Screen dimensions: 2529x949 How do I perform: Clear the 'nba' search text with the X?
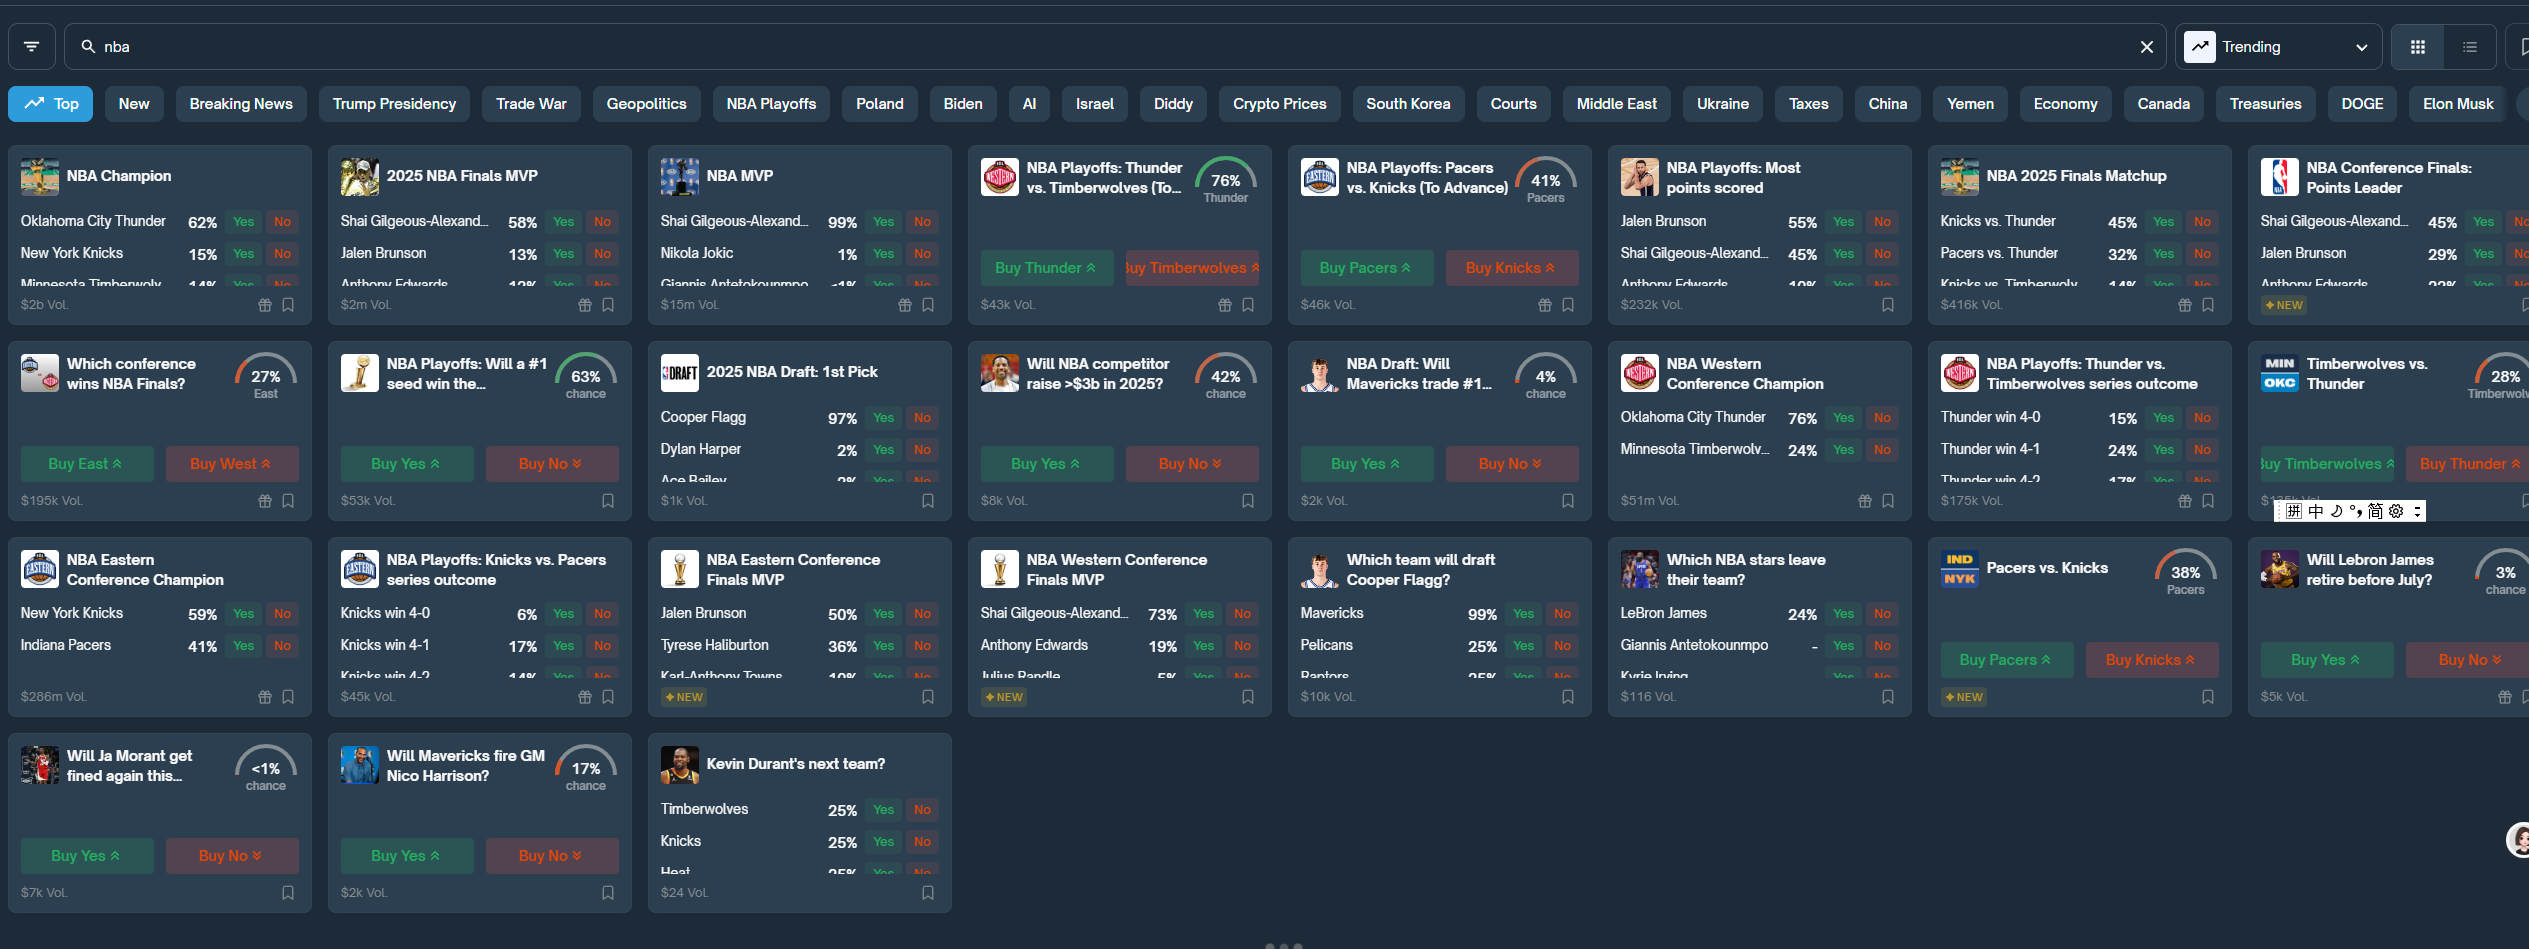2146,47
